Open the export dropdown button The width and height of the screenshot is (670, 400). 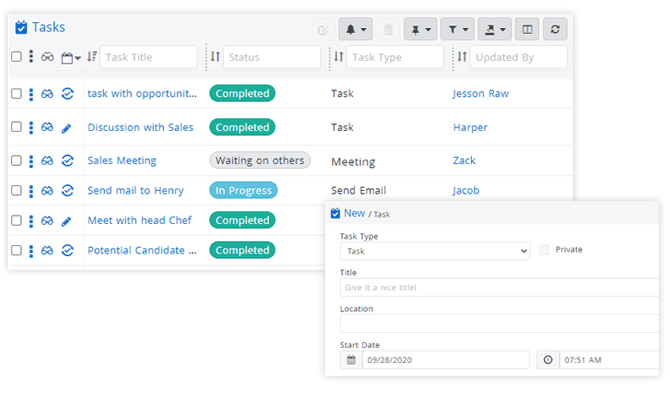pyautogui.click(x=495, y=29)
